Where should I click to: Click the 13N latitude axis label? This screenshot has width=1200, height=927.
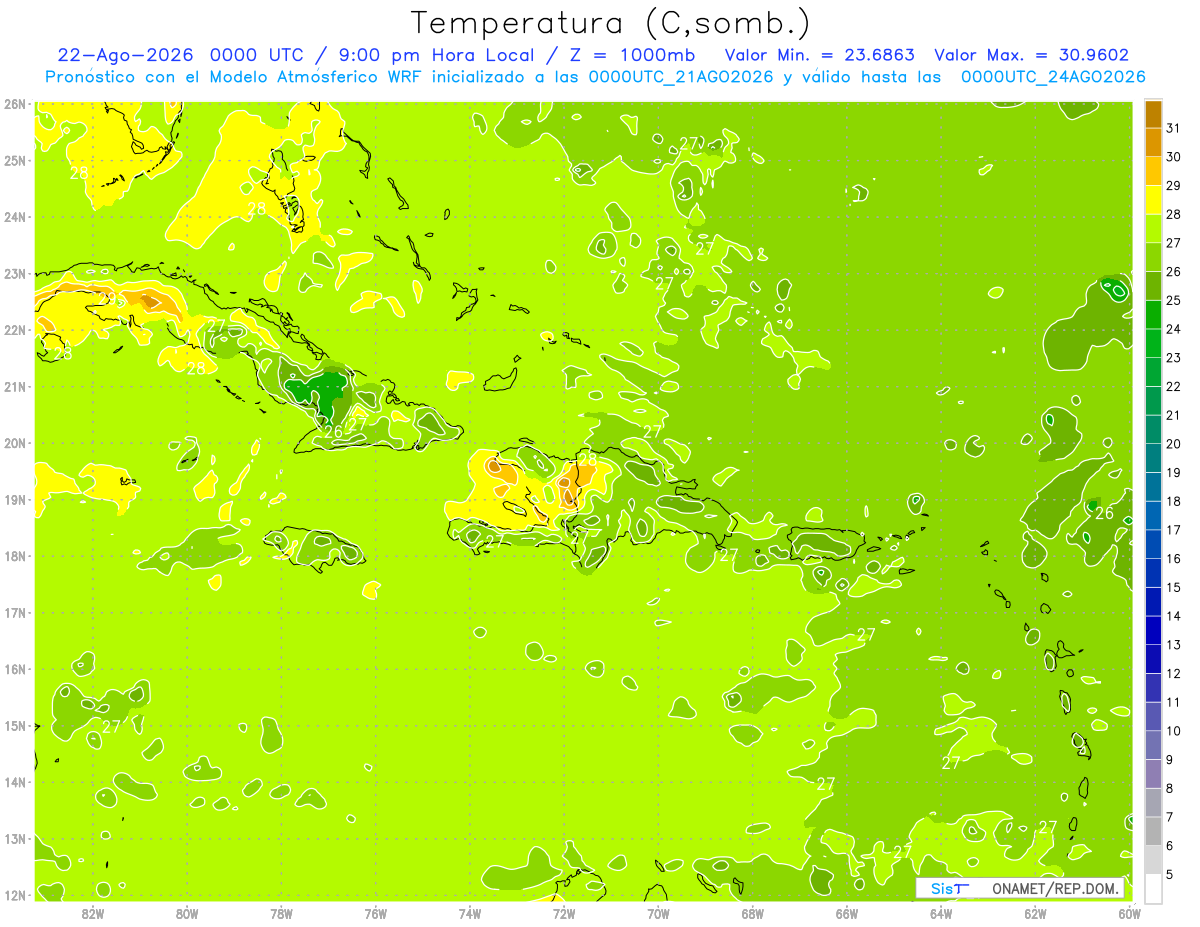click(15, 839)
